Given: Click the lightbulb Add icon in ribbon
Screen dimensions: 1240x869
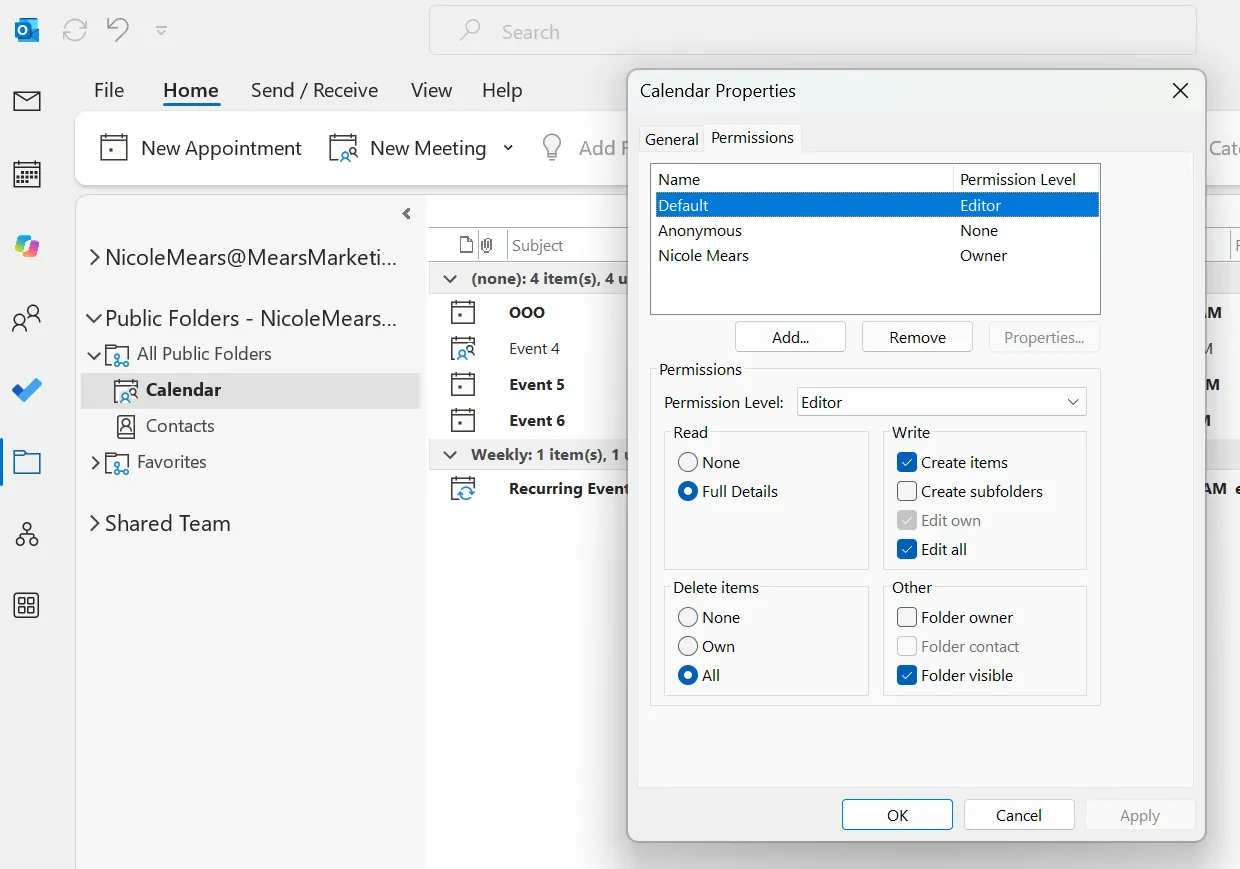Looking at the screenshot, I should 552,148.
